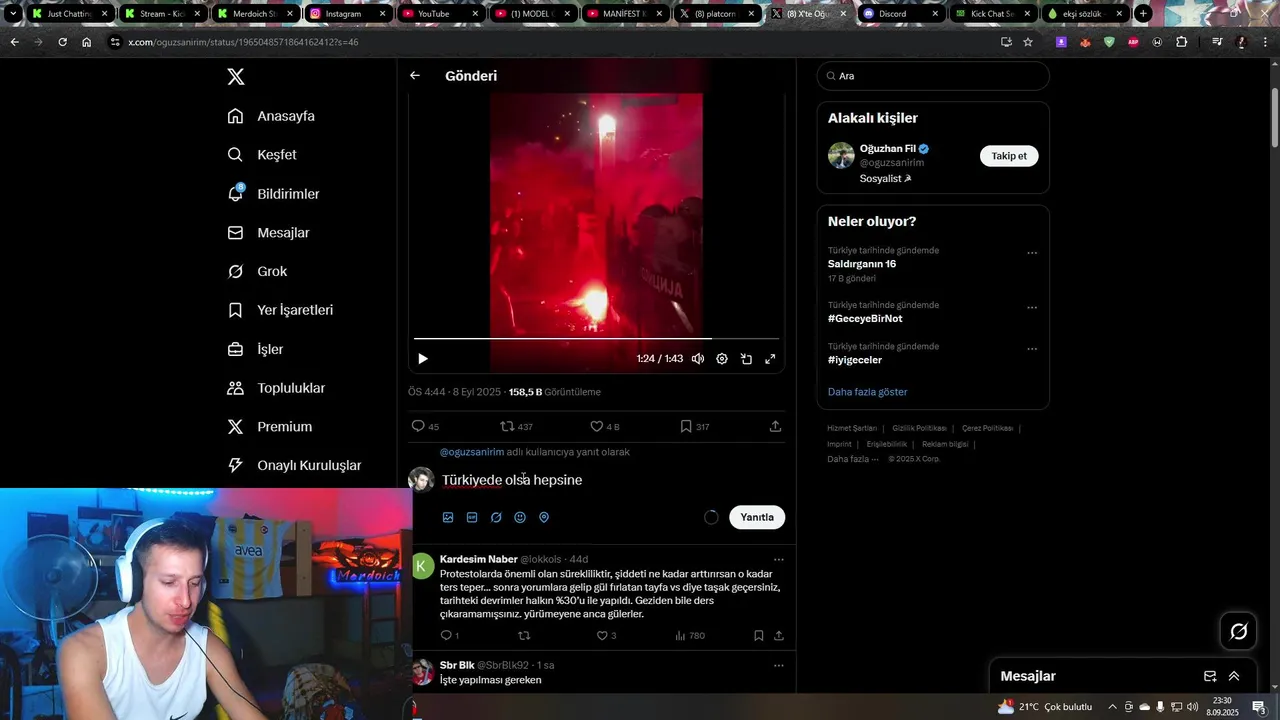1280x720 pixels.
Task: Like the post with 4 B likes
Action: 605,426
